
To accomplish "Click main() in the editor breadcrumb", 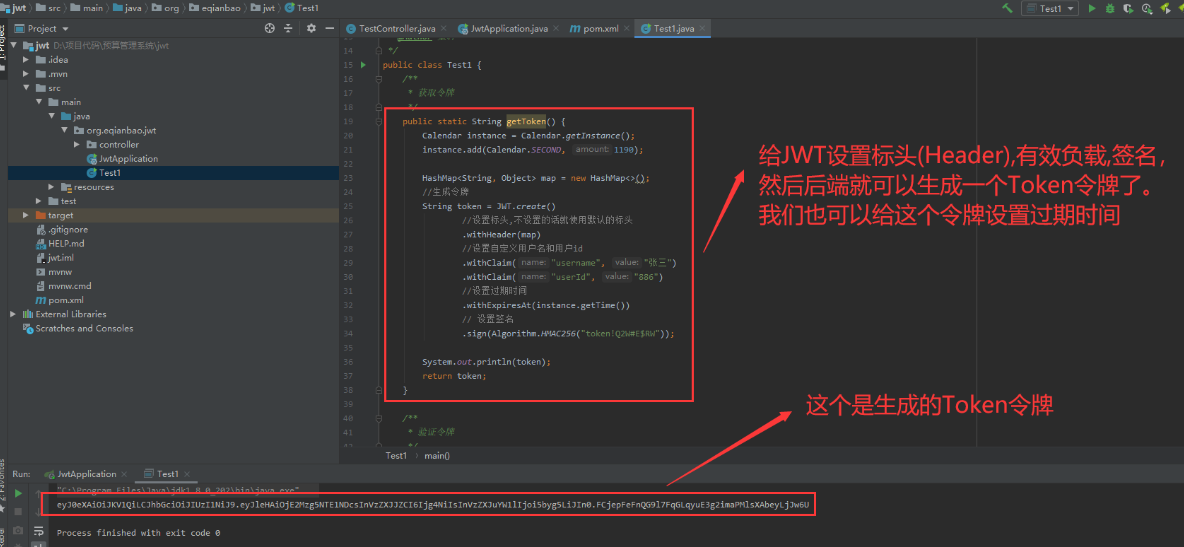I will (436, 456).
